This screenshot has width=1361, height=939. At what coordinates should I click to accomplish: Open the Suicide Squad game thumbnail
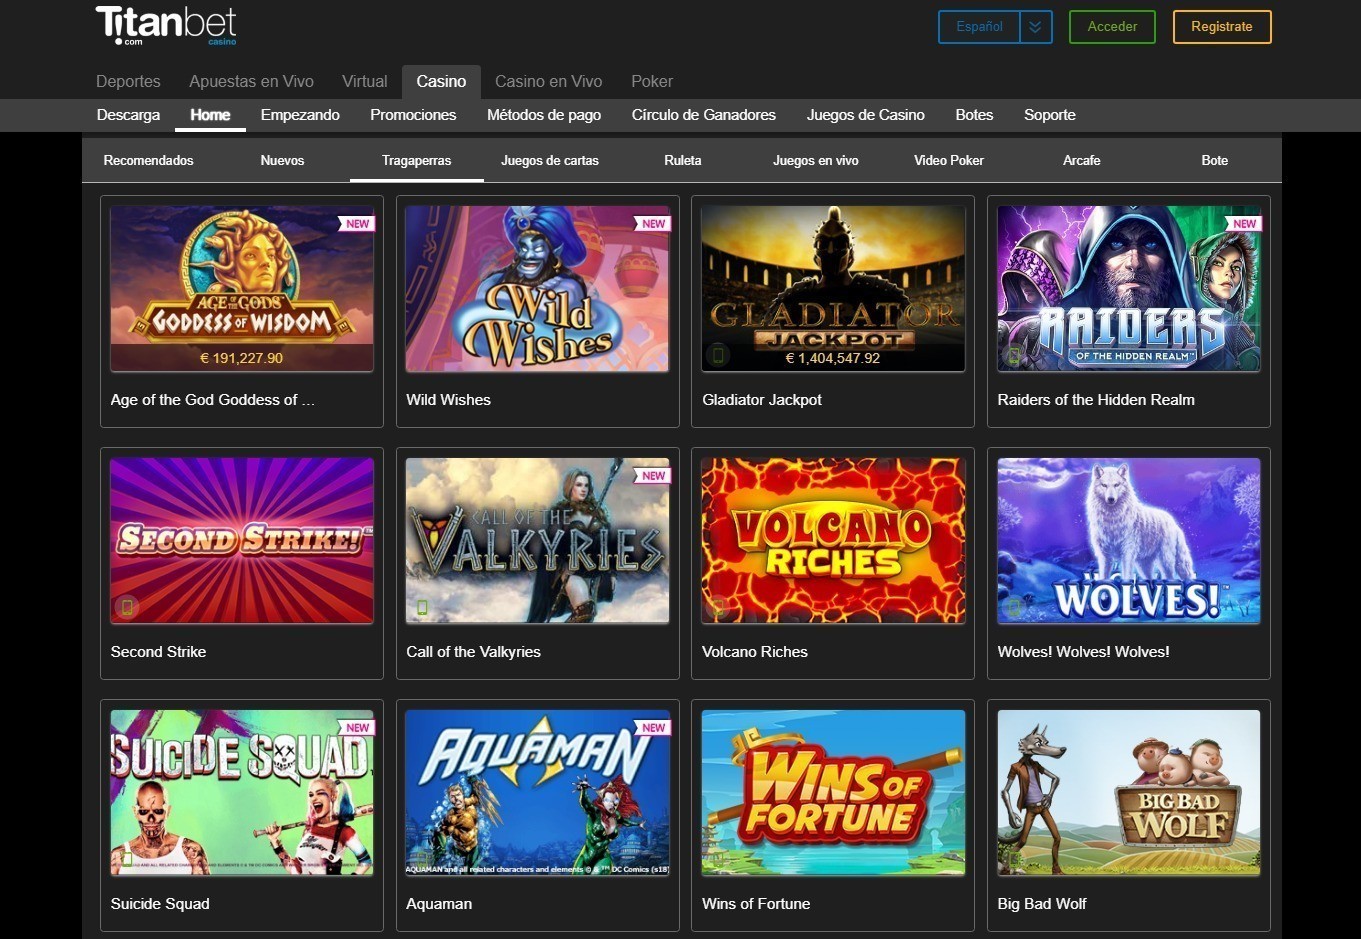point(242,793)
